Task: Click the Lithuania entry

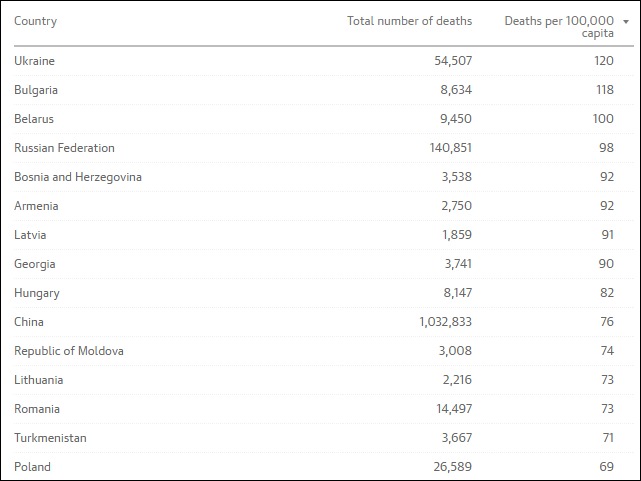Action: pos(38,380)
